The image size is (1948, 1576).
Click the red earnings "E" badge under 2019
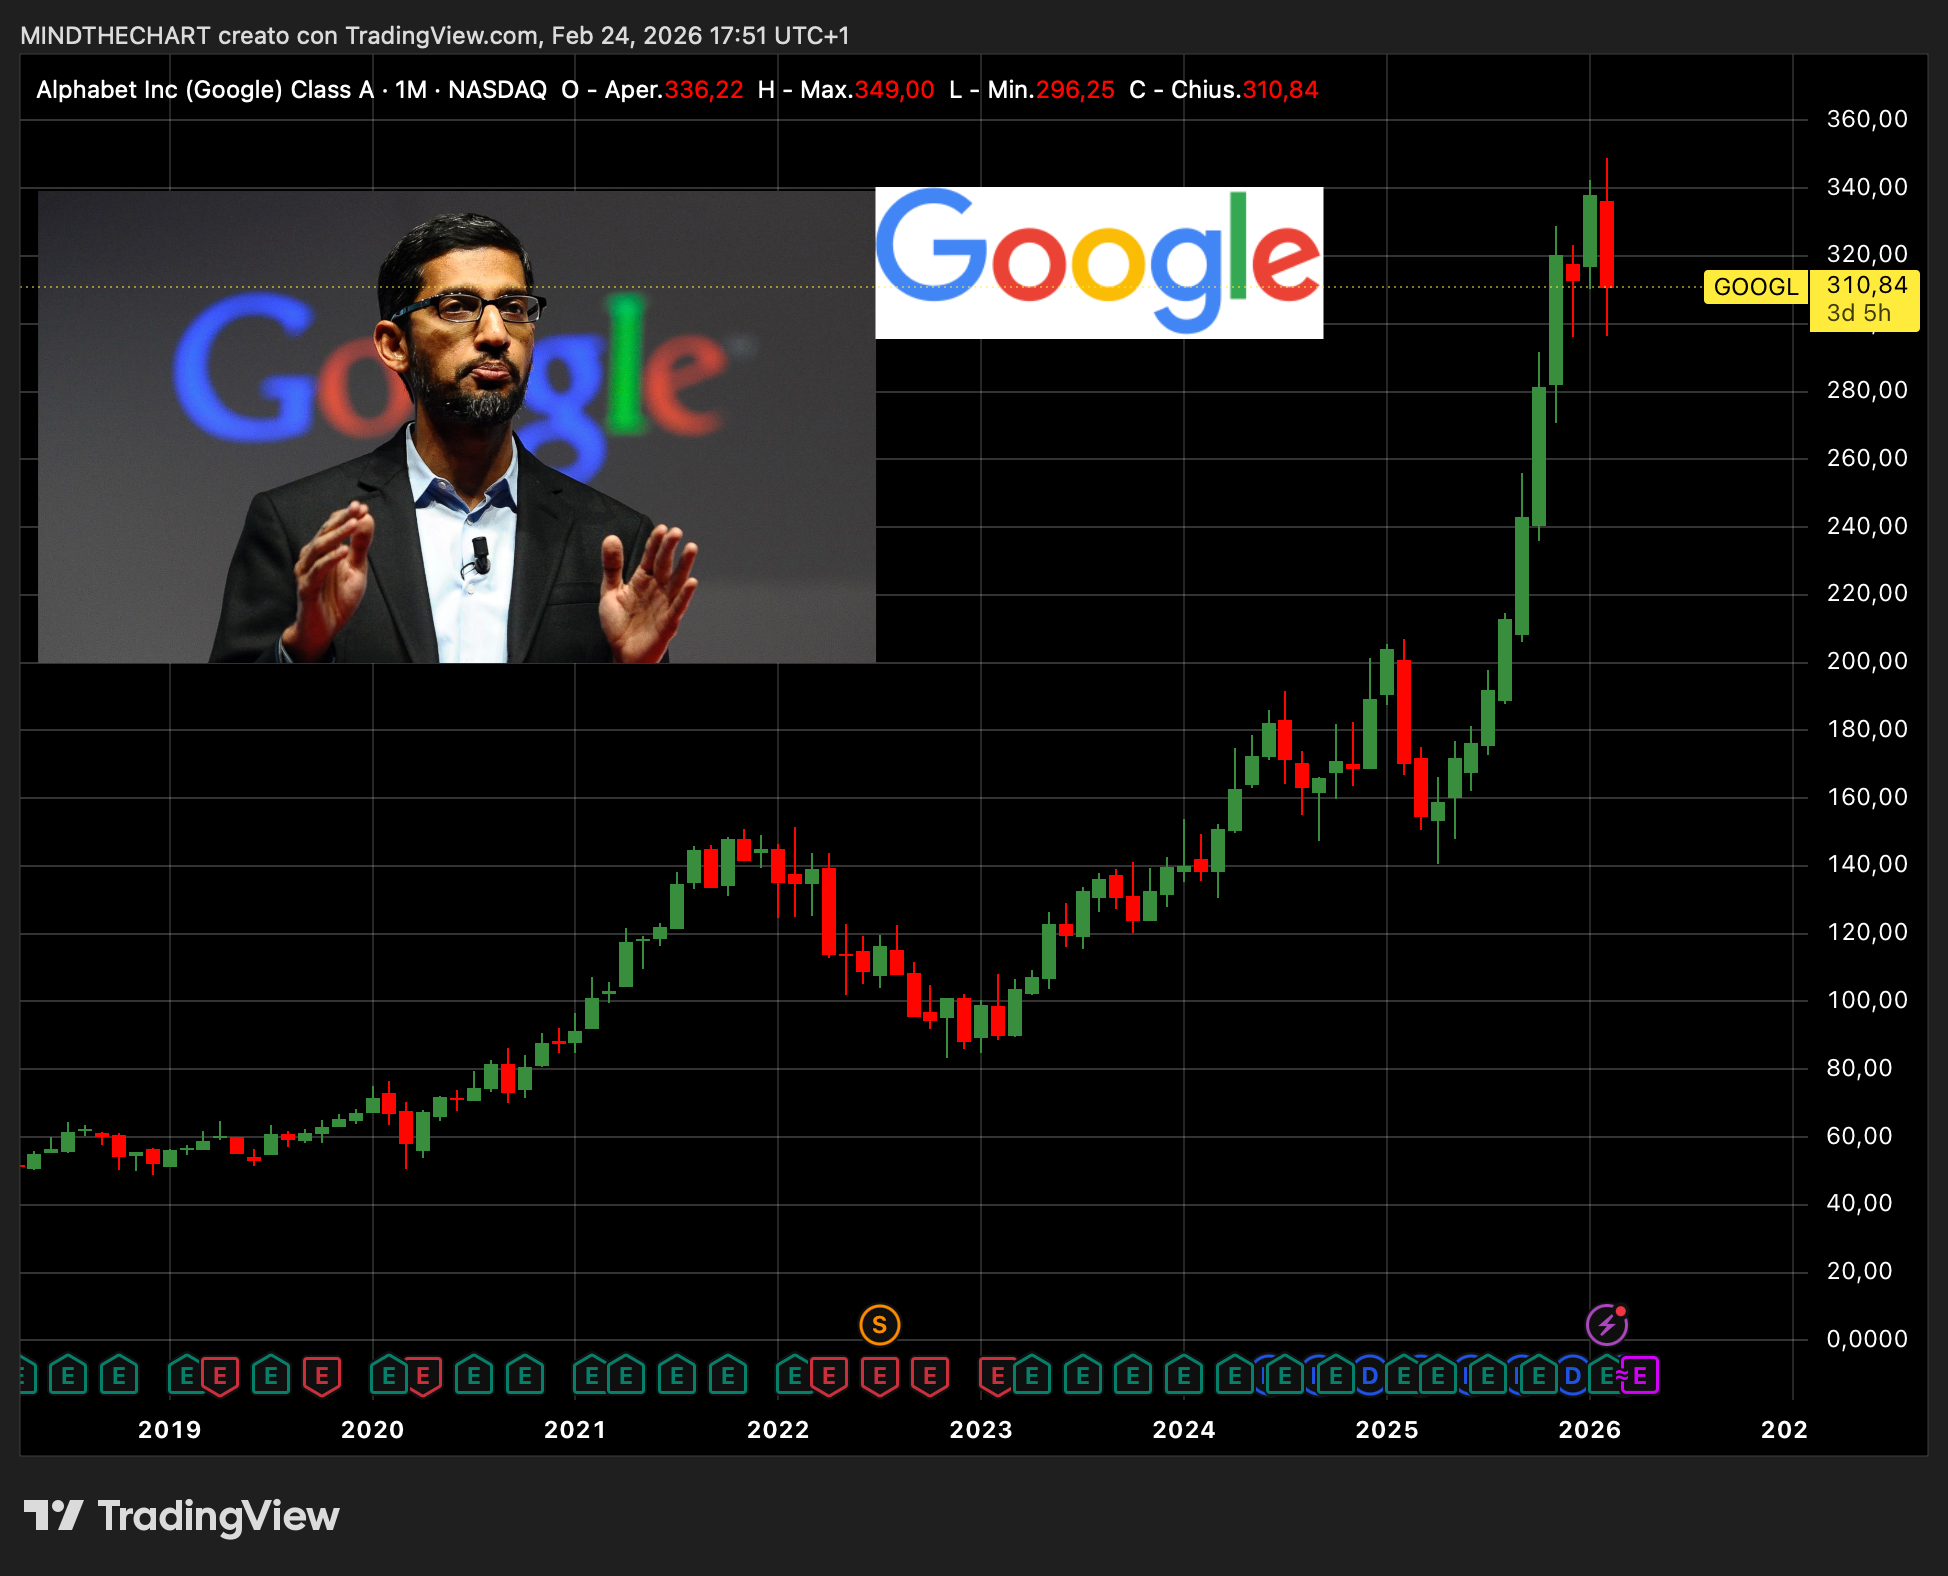(x=220, y=1376)
